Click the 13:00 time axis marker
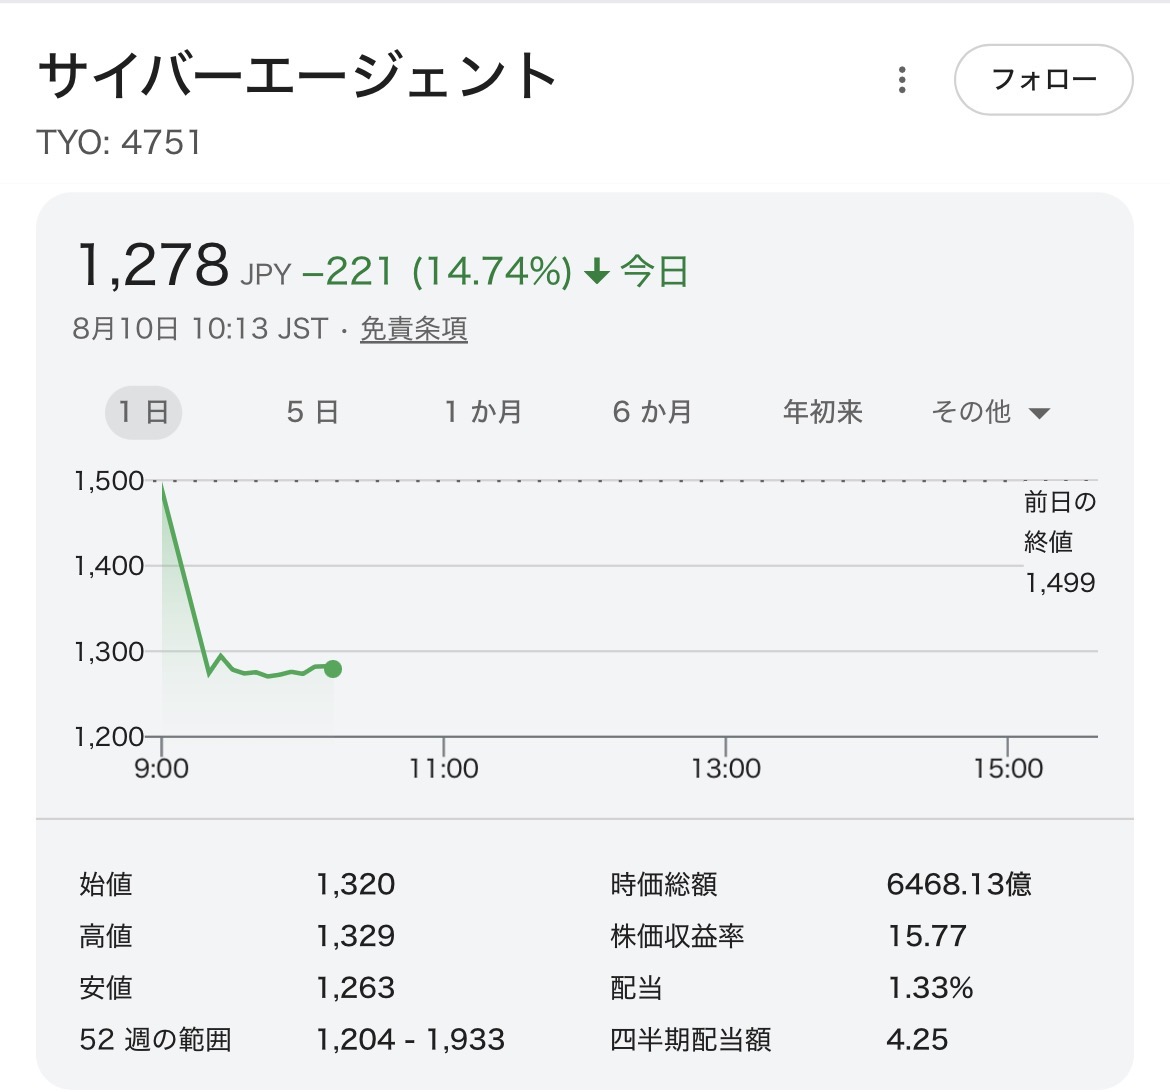The height and width of the screenshot is (1092, 1170). (725, 768)
